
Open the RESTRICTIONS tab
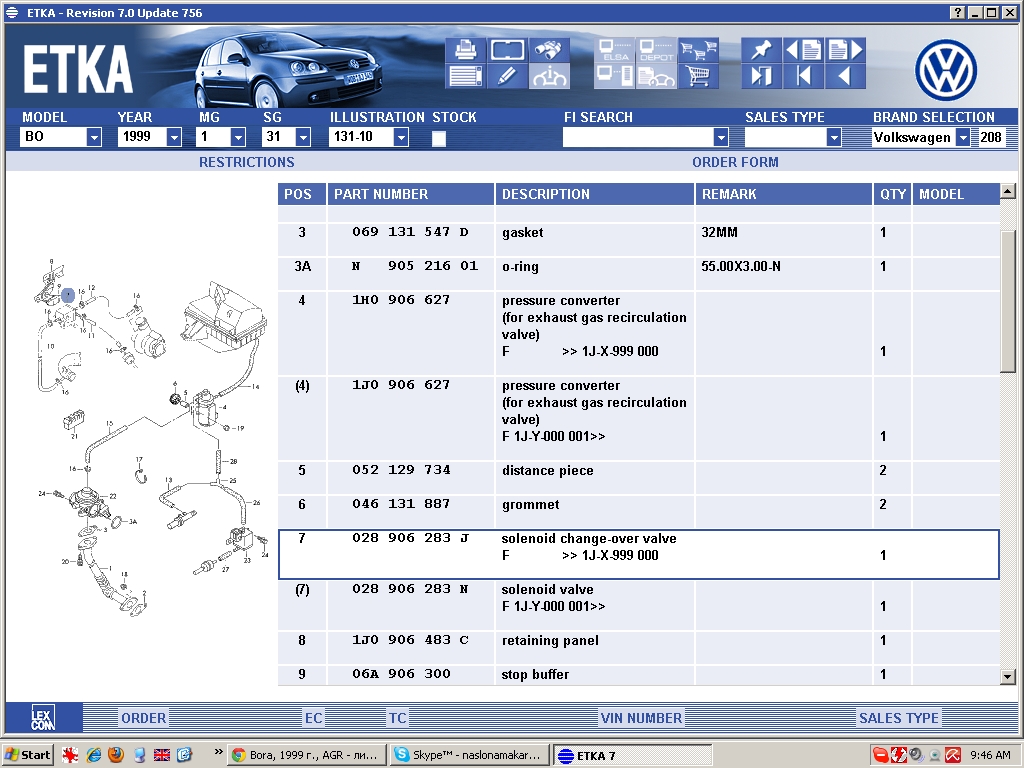point(246,162)
